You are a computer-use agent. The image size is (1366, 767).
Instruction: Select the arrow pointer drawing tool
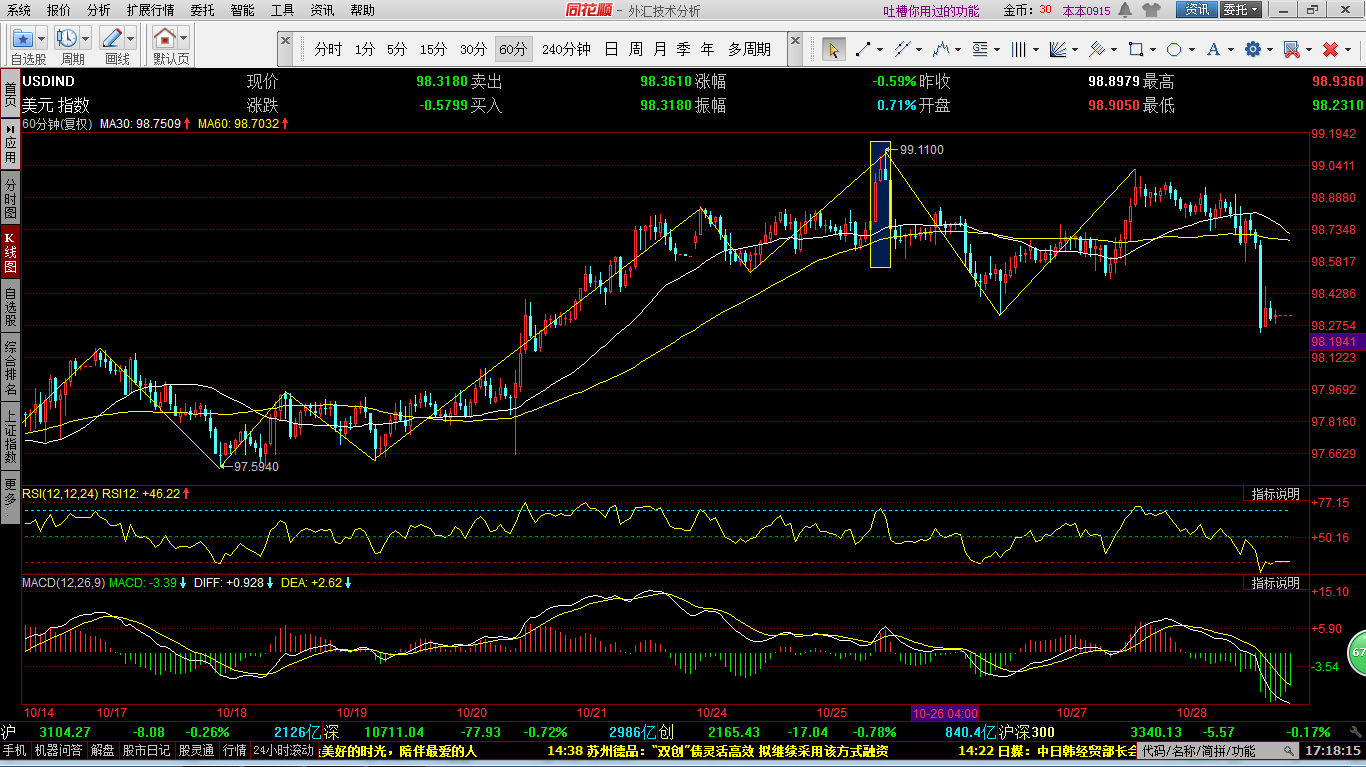click(x=833, y=49)
